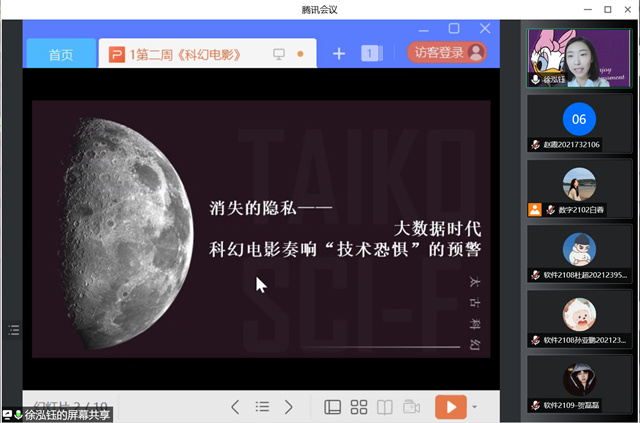Click muted mic beside 软件2109

click(x=536, y=405)
